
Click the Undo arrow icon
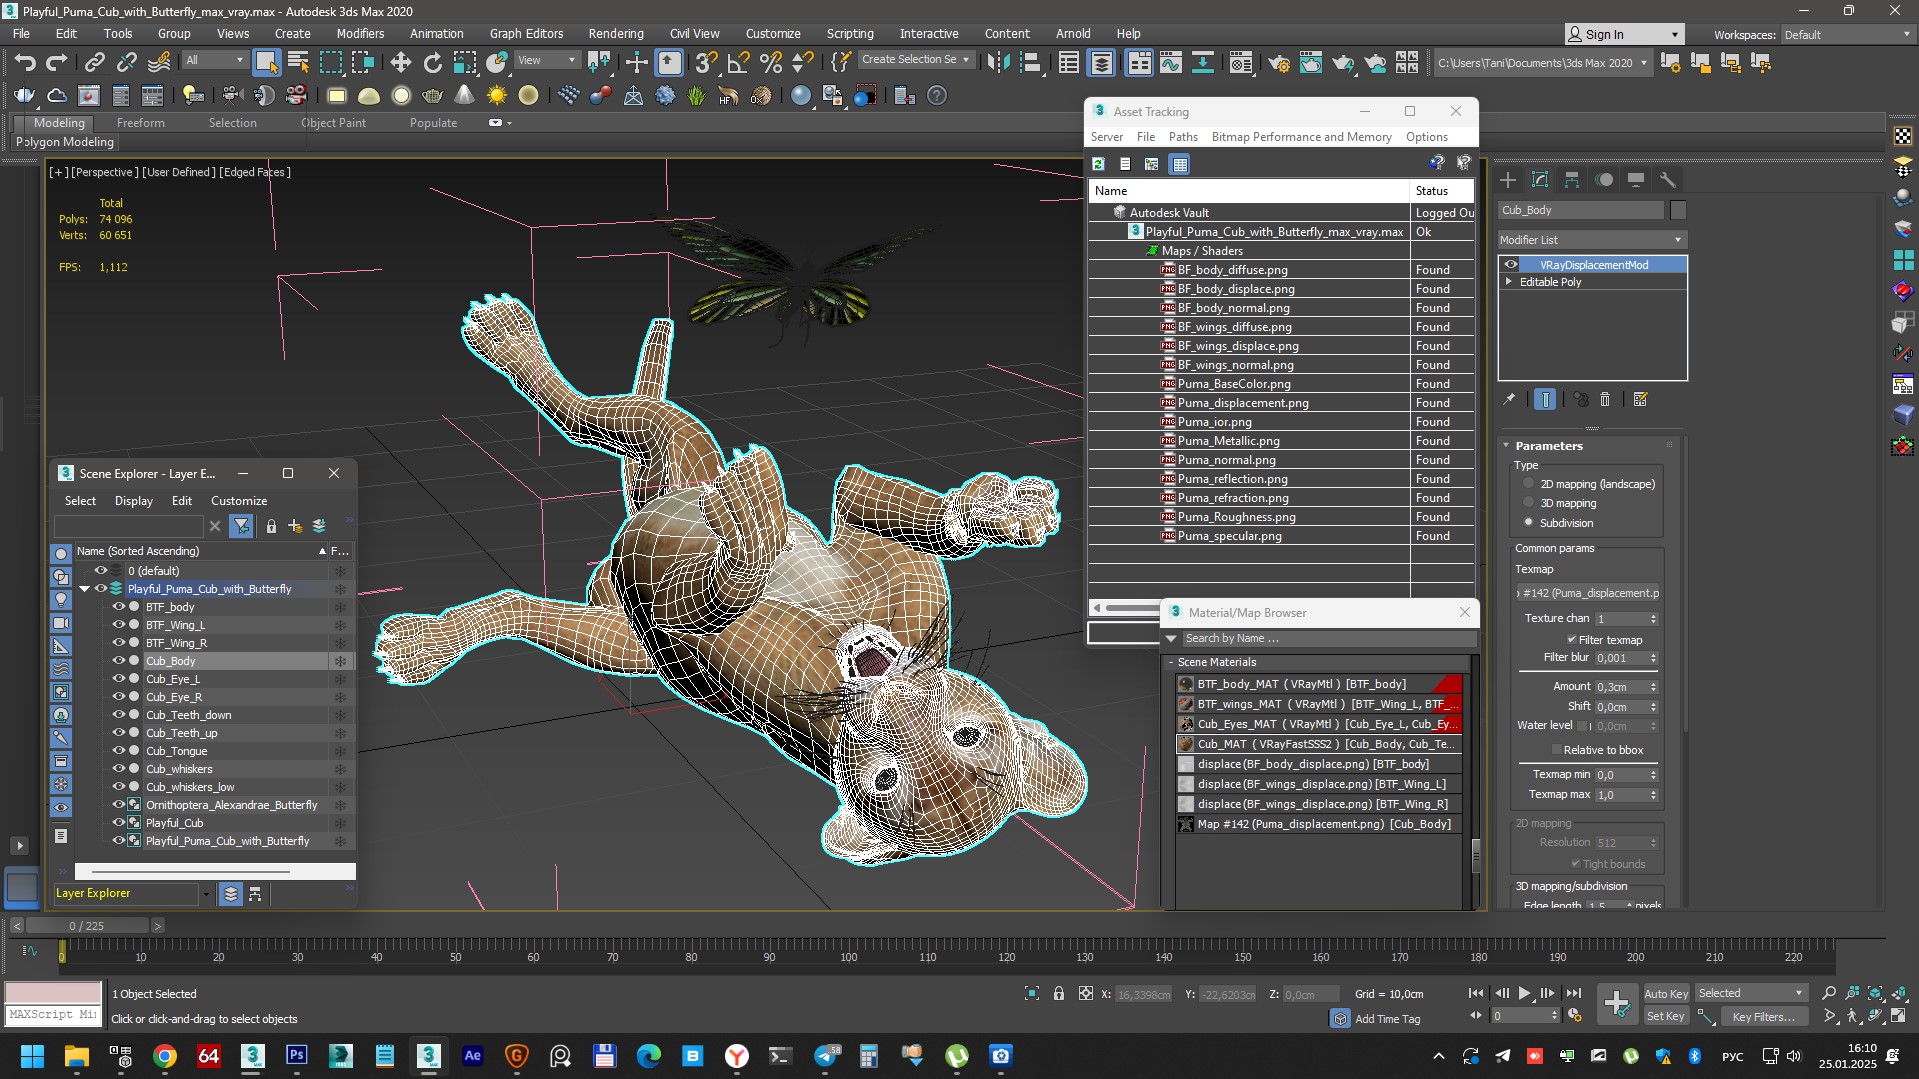[x=24, y=62]
